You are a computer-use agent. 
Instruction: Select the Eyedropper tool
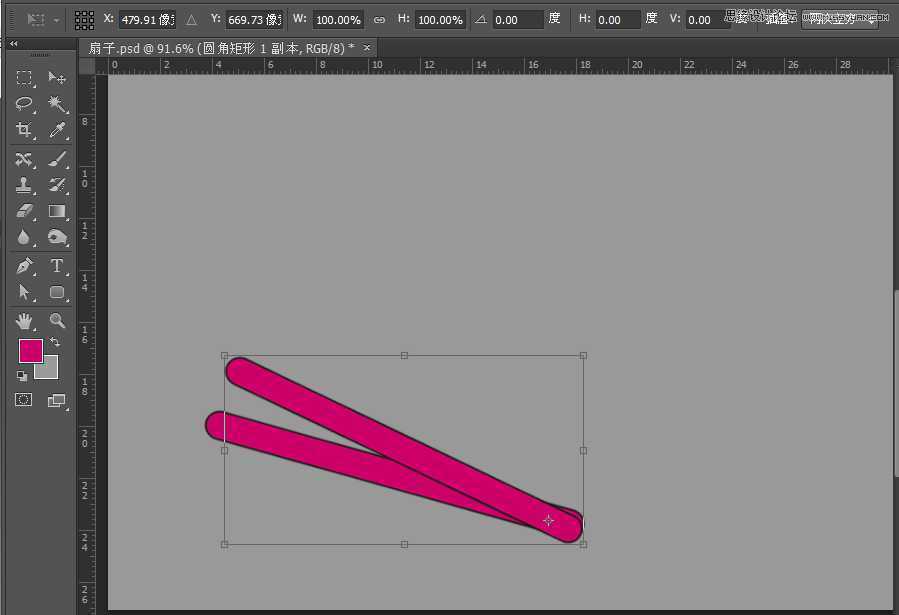click(57, 130)
